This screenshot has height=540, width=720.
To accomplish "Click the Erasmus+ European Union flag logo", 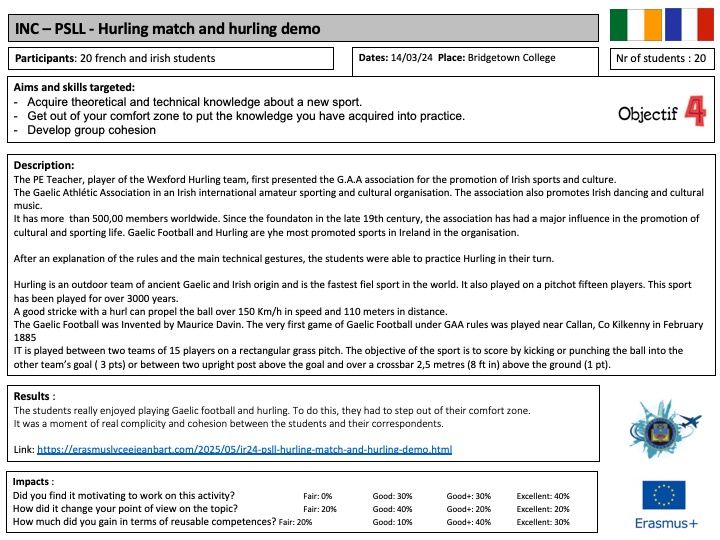I will pos(664,495).
